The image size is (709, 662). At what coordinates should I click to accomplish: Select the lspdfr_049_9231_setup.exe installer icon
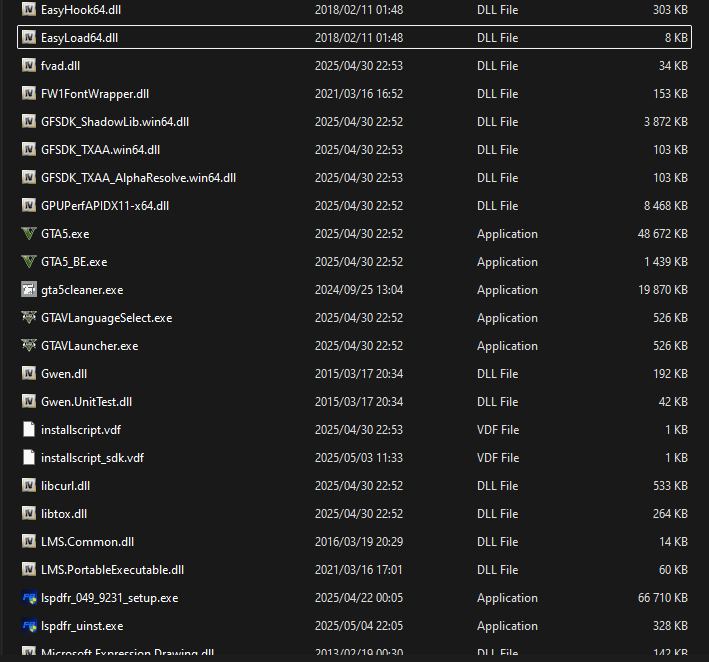(x=28, y=598)
